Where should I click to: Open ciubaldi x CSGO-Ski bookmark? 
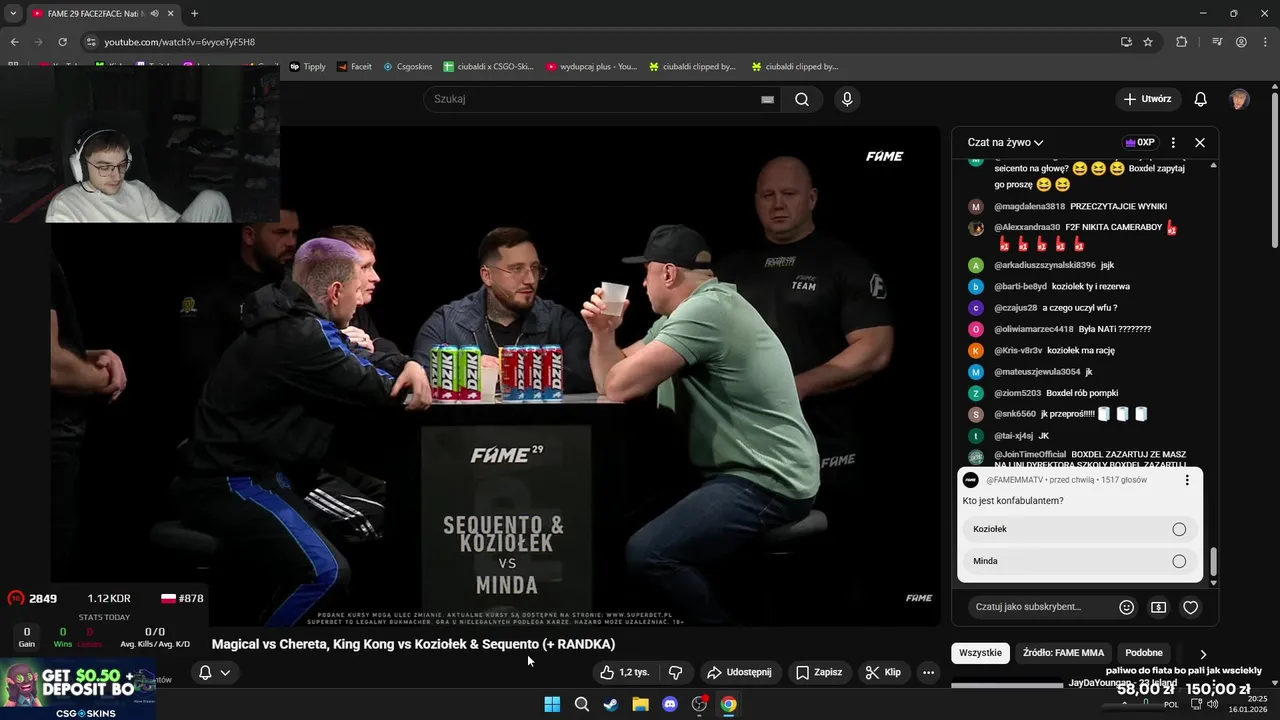(488, 67)
